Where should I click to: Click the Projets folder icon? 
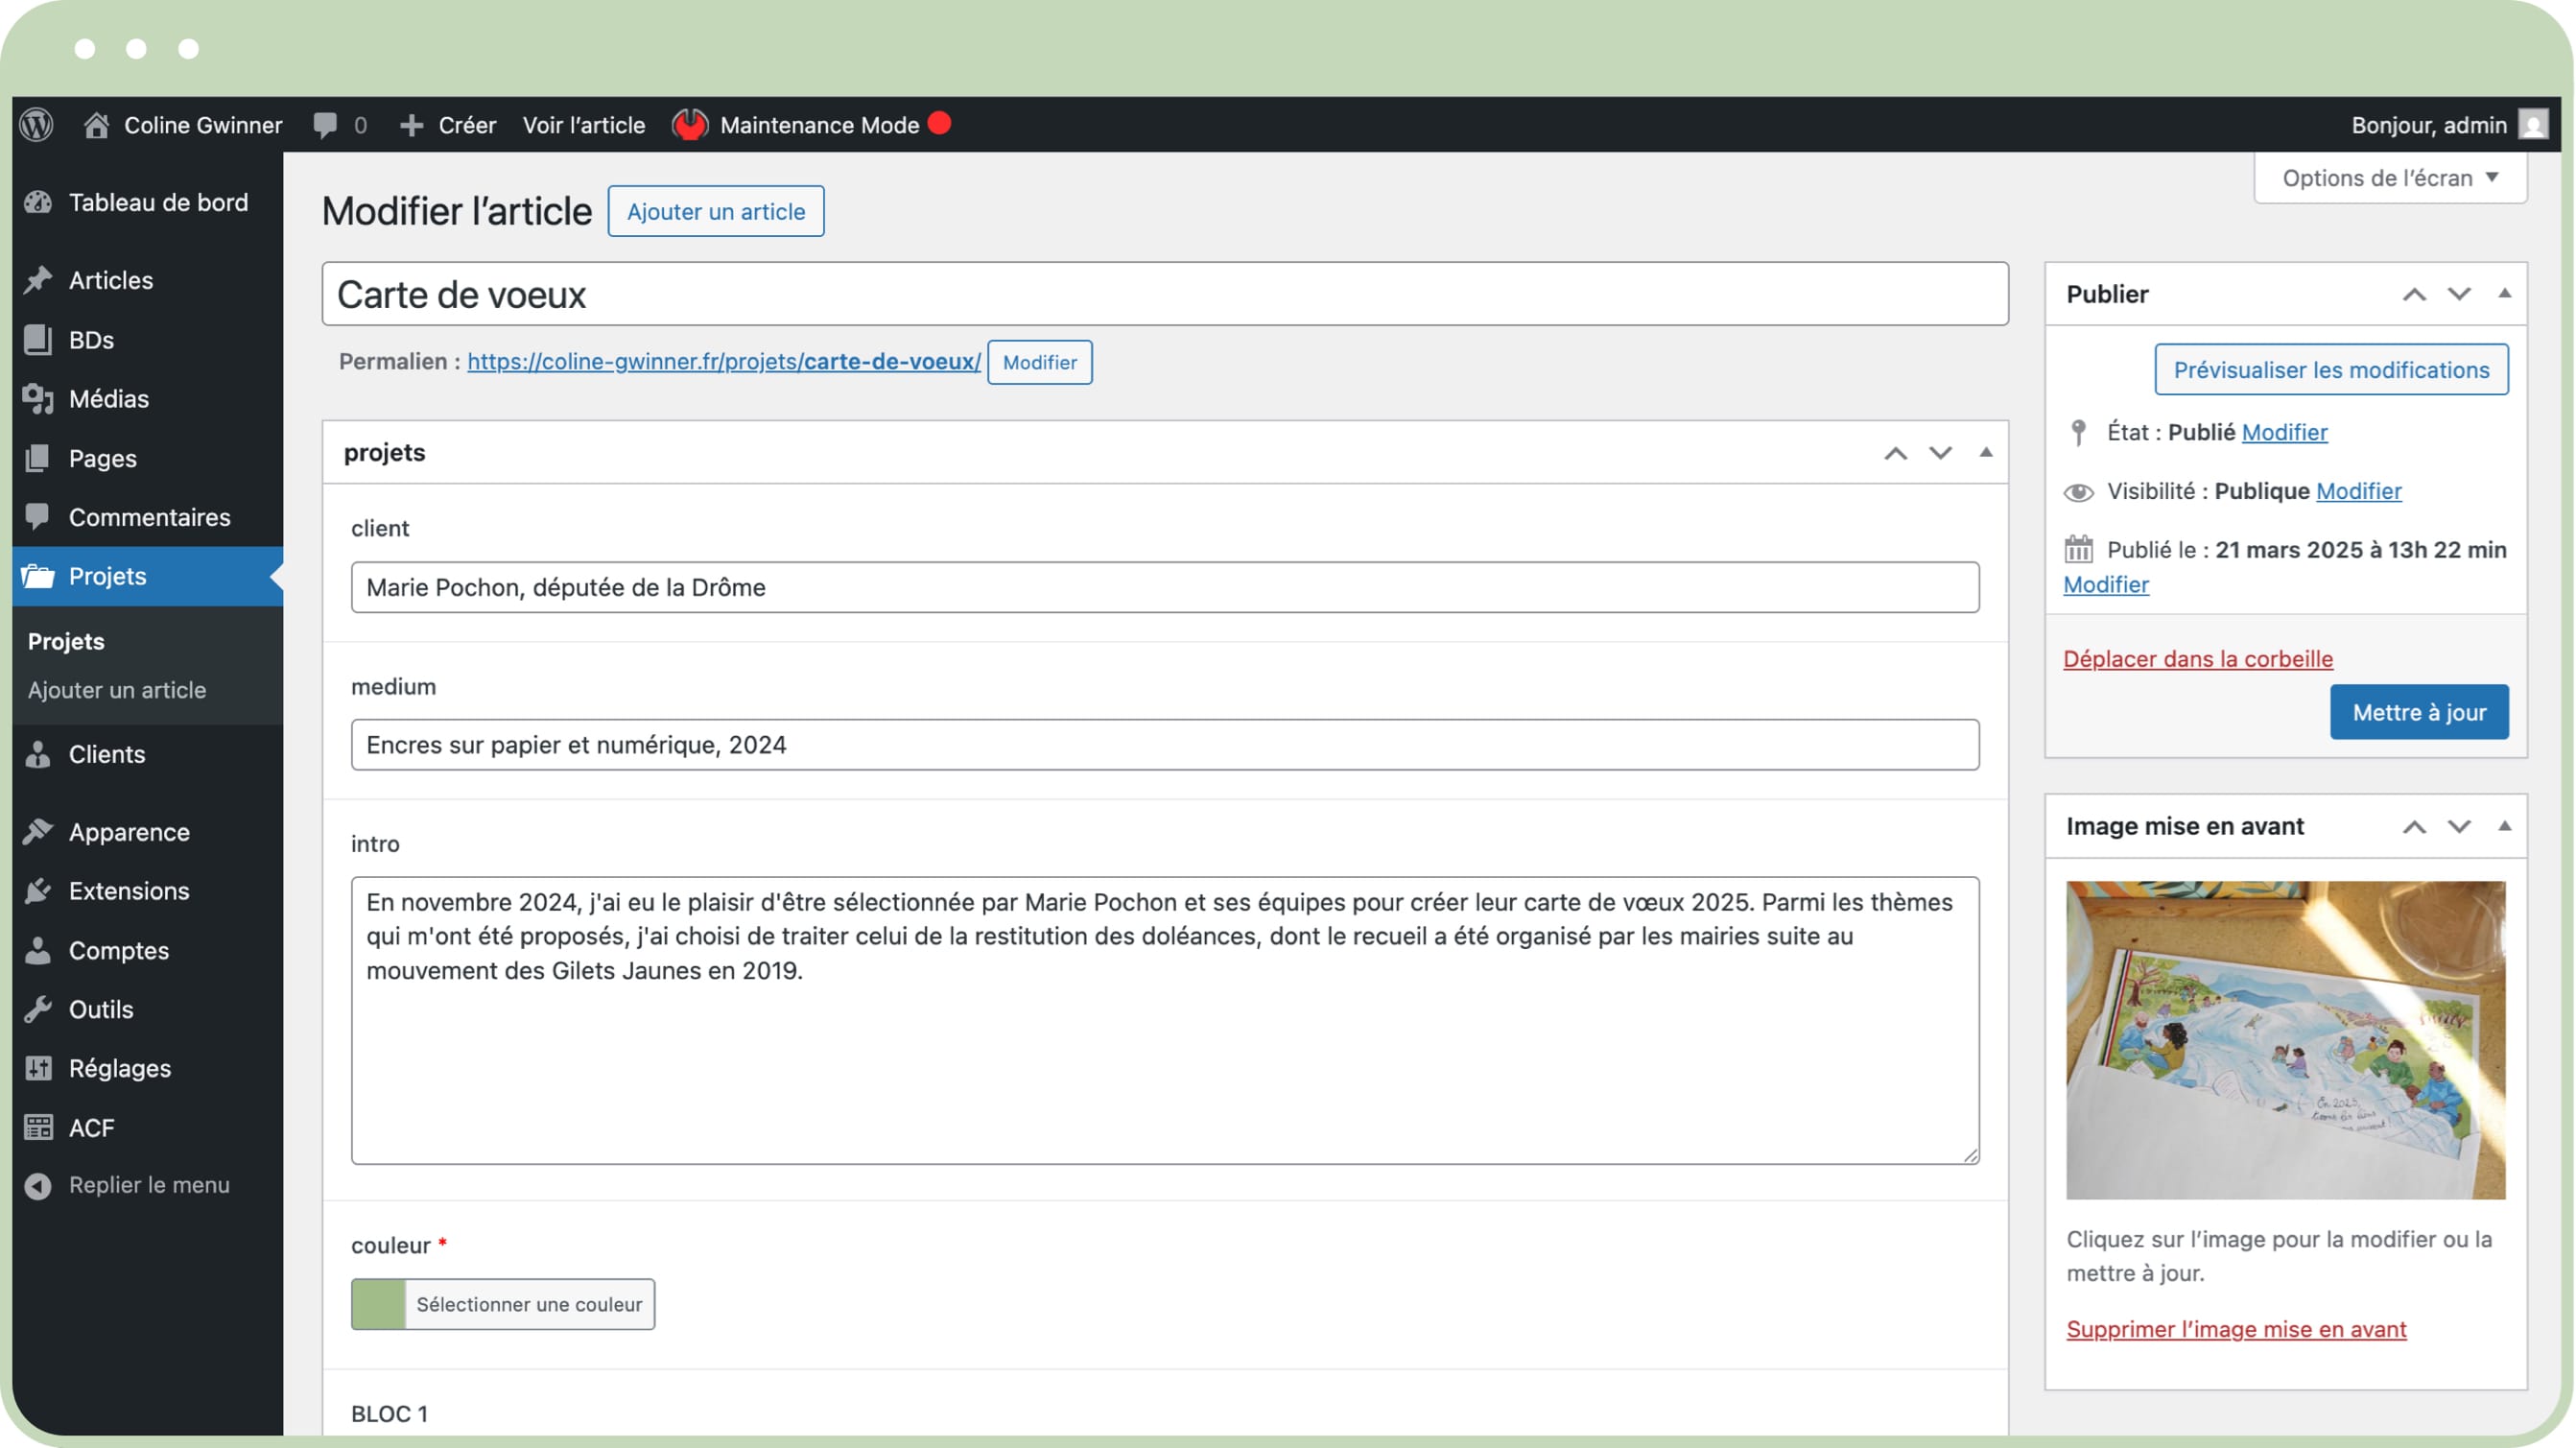click(38, 576)
